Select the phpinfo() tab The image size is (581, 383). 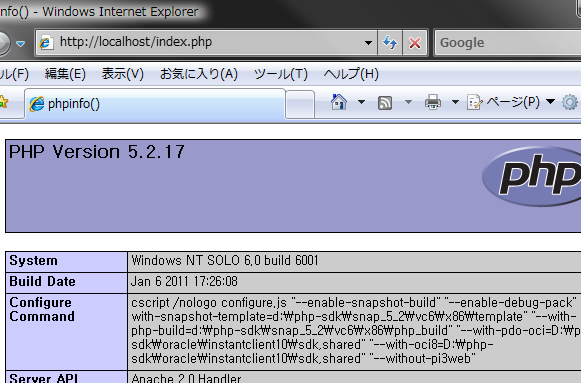point(155,104)
